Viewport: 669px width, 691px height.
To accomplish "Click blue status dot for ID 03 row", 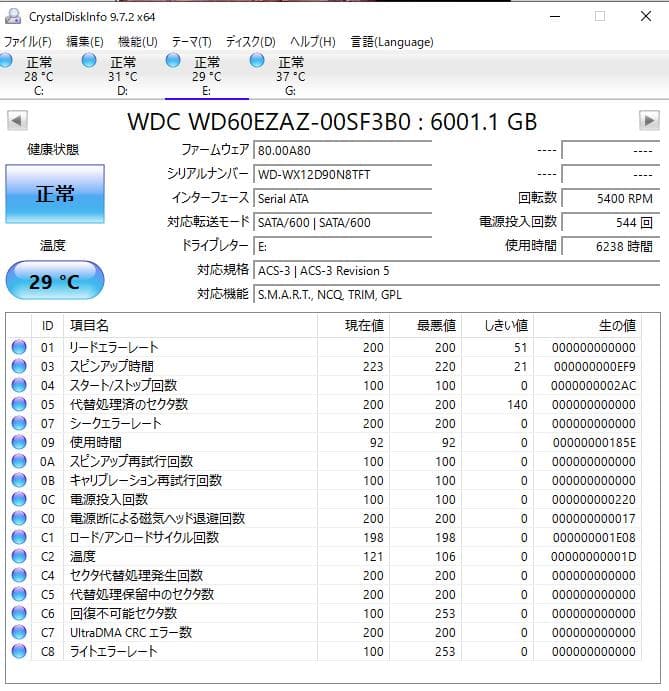I will pos(19,366).
